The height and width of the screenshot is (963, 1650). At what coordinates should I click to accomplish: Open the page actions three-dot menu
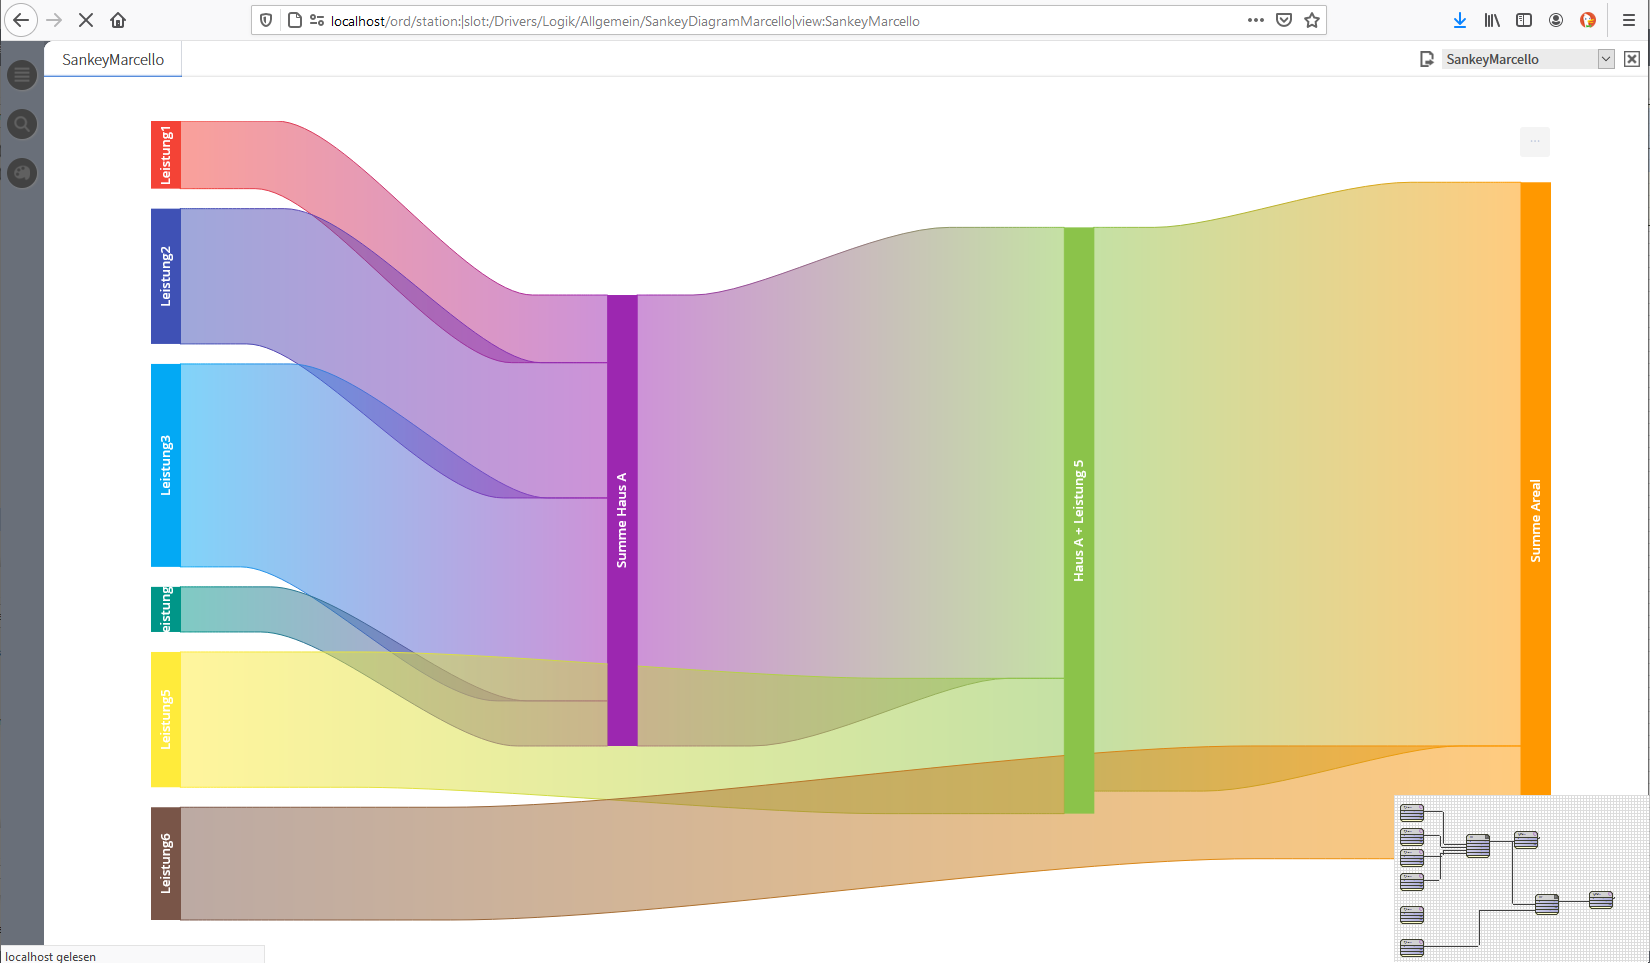click(x=1256, y=20)
